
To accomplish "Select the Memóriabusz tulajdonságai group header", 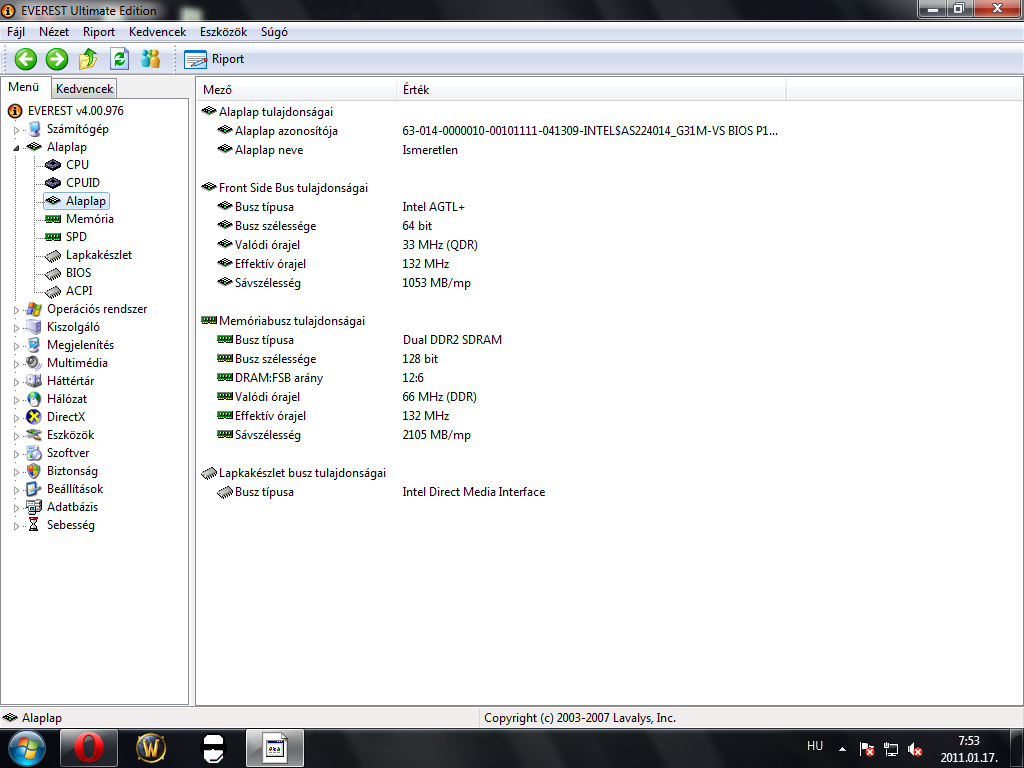I will (283, 321).
